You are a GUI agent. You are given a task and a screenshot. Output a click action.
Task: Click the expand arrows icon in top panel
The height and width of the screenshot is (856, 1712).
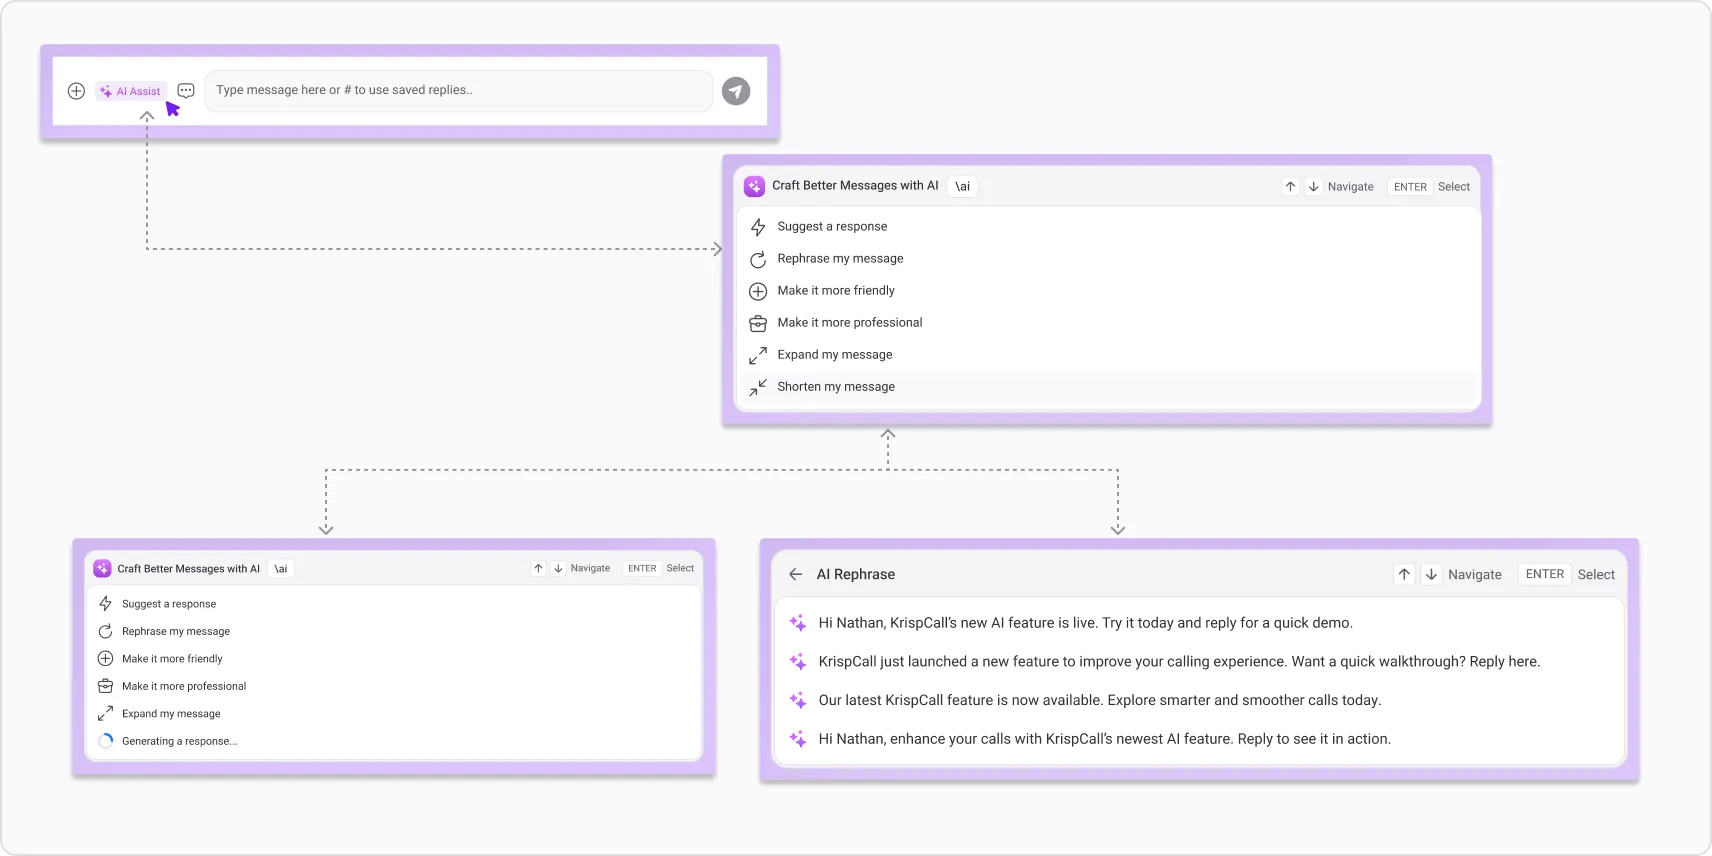pos(758,355)
